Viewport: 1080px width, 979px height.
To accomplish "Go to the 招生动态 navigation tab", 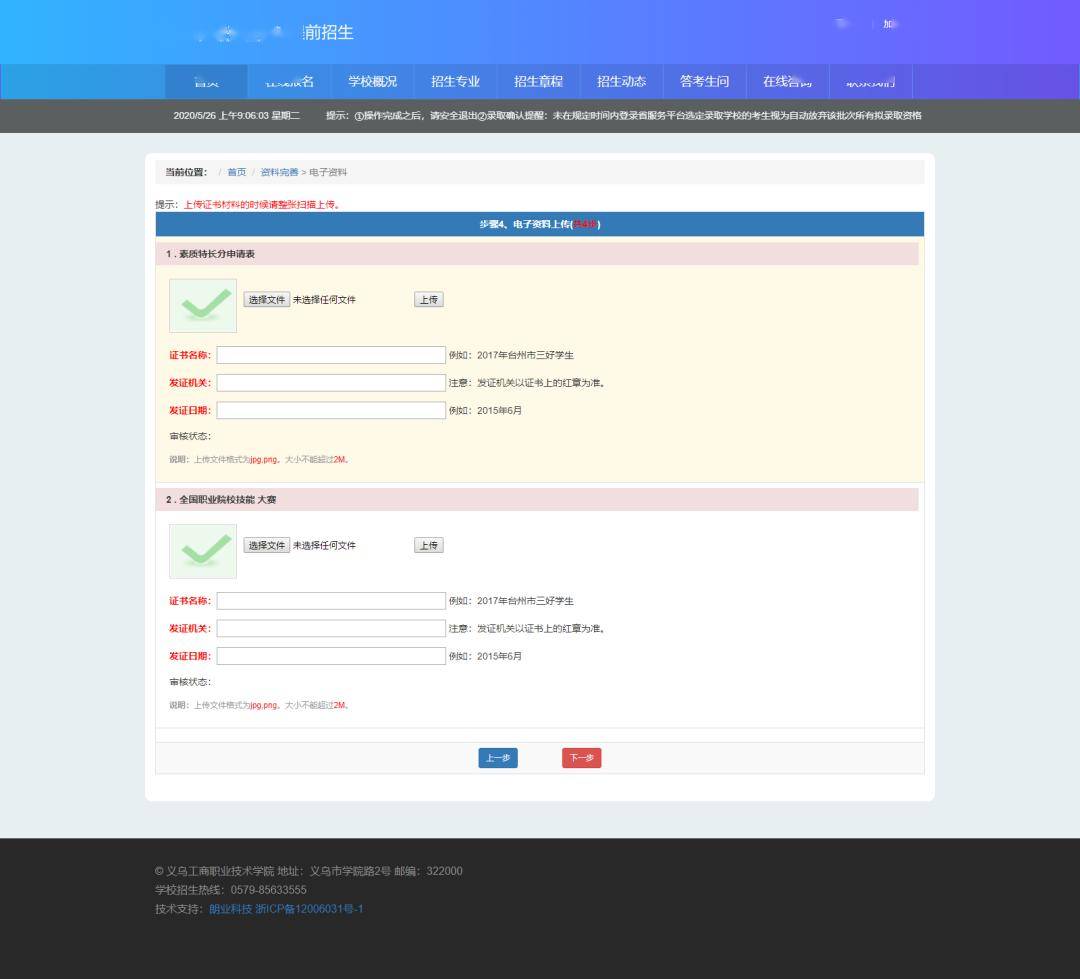I will click(621, 81).
